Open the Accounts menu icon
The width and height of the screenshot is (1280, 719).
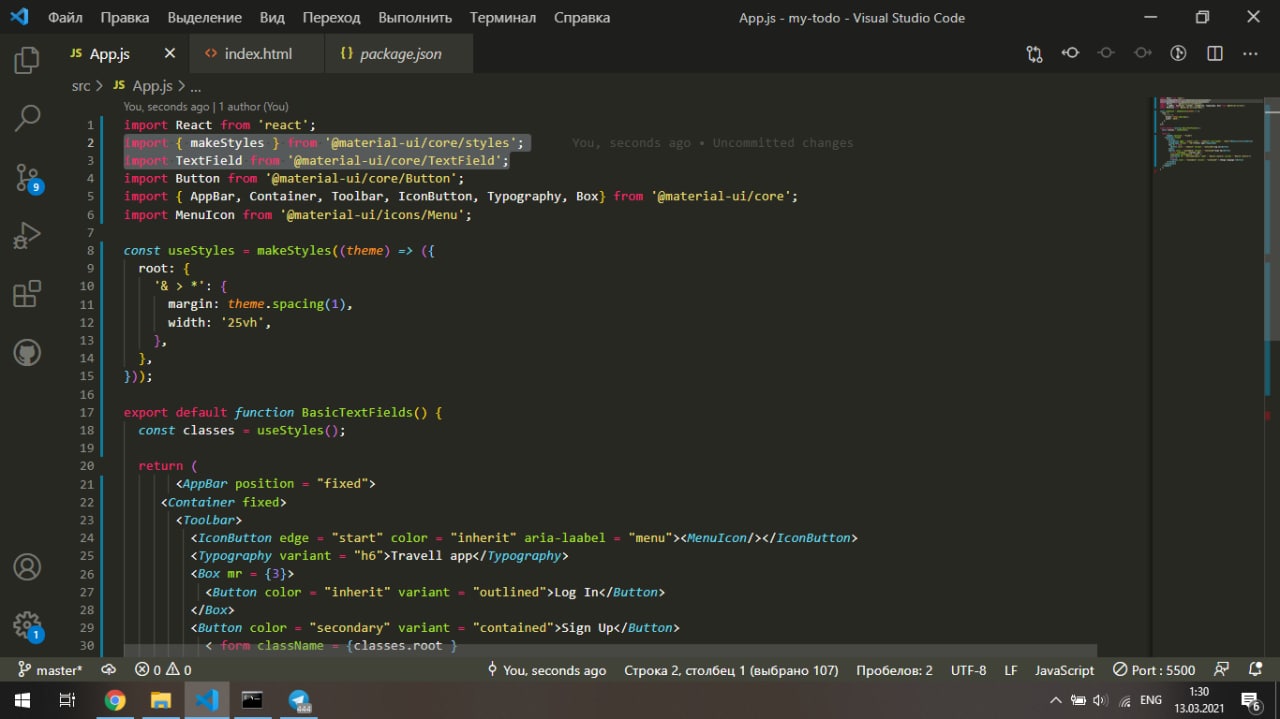click(x=27, y=567)
